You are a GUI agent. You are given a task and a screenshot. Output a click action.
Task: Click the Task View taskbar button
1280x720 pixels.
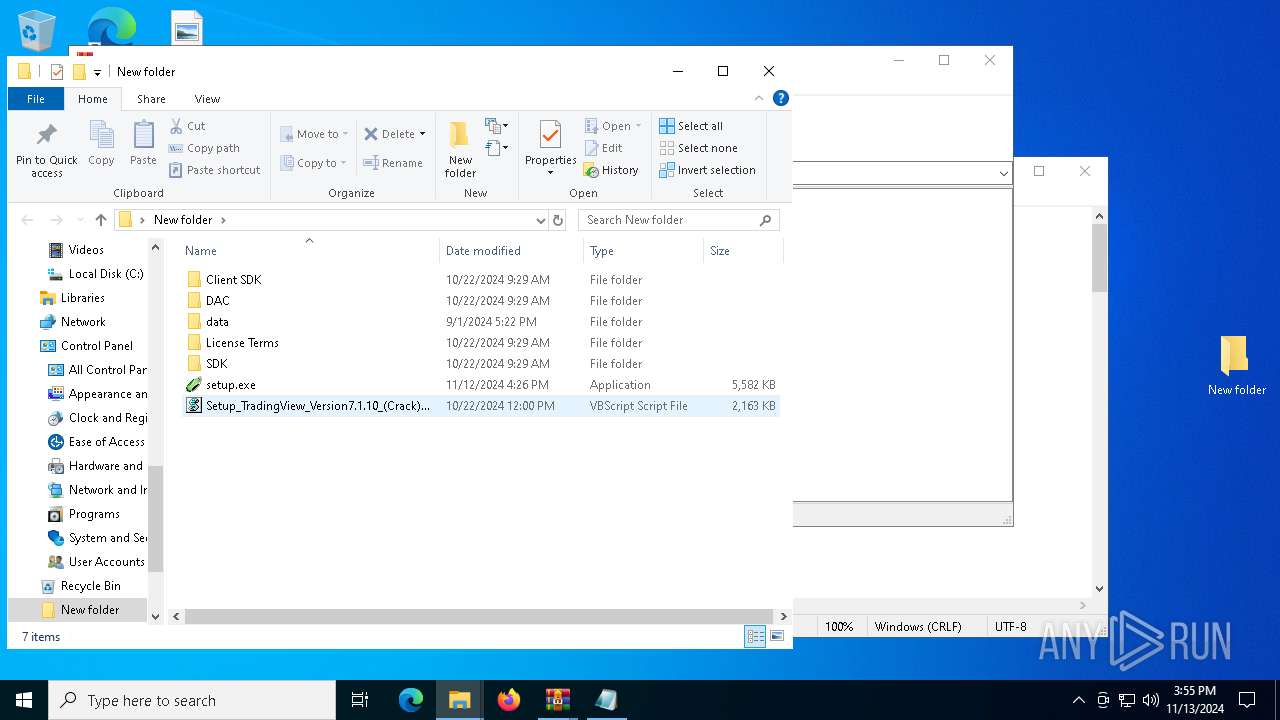(360, 700)
